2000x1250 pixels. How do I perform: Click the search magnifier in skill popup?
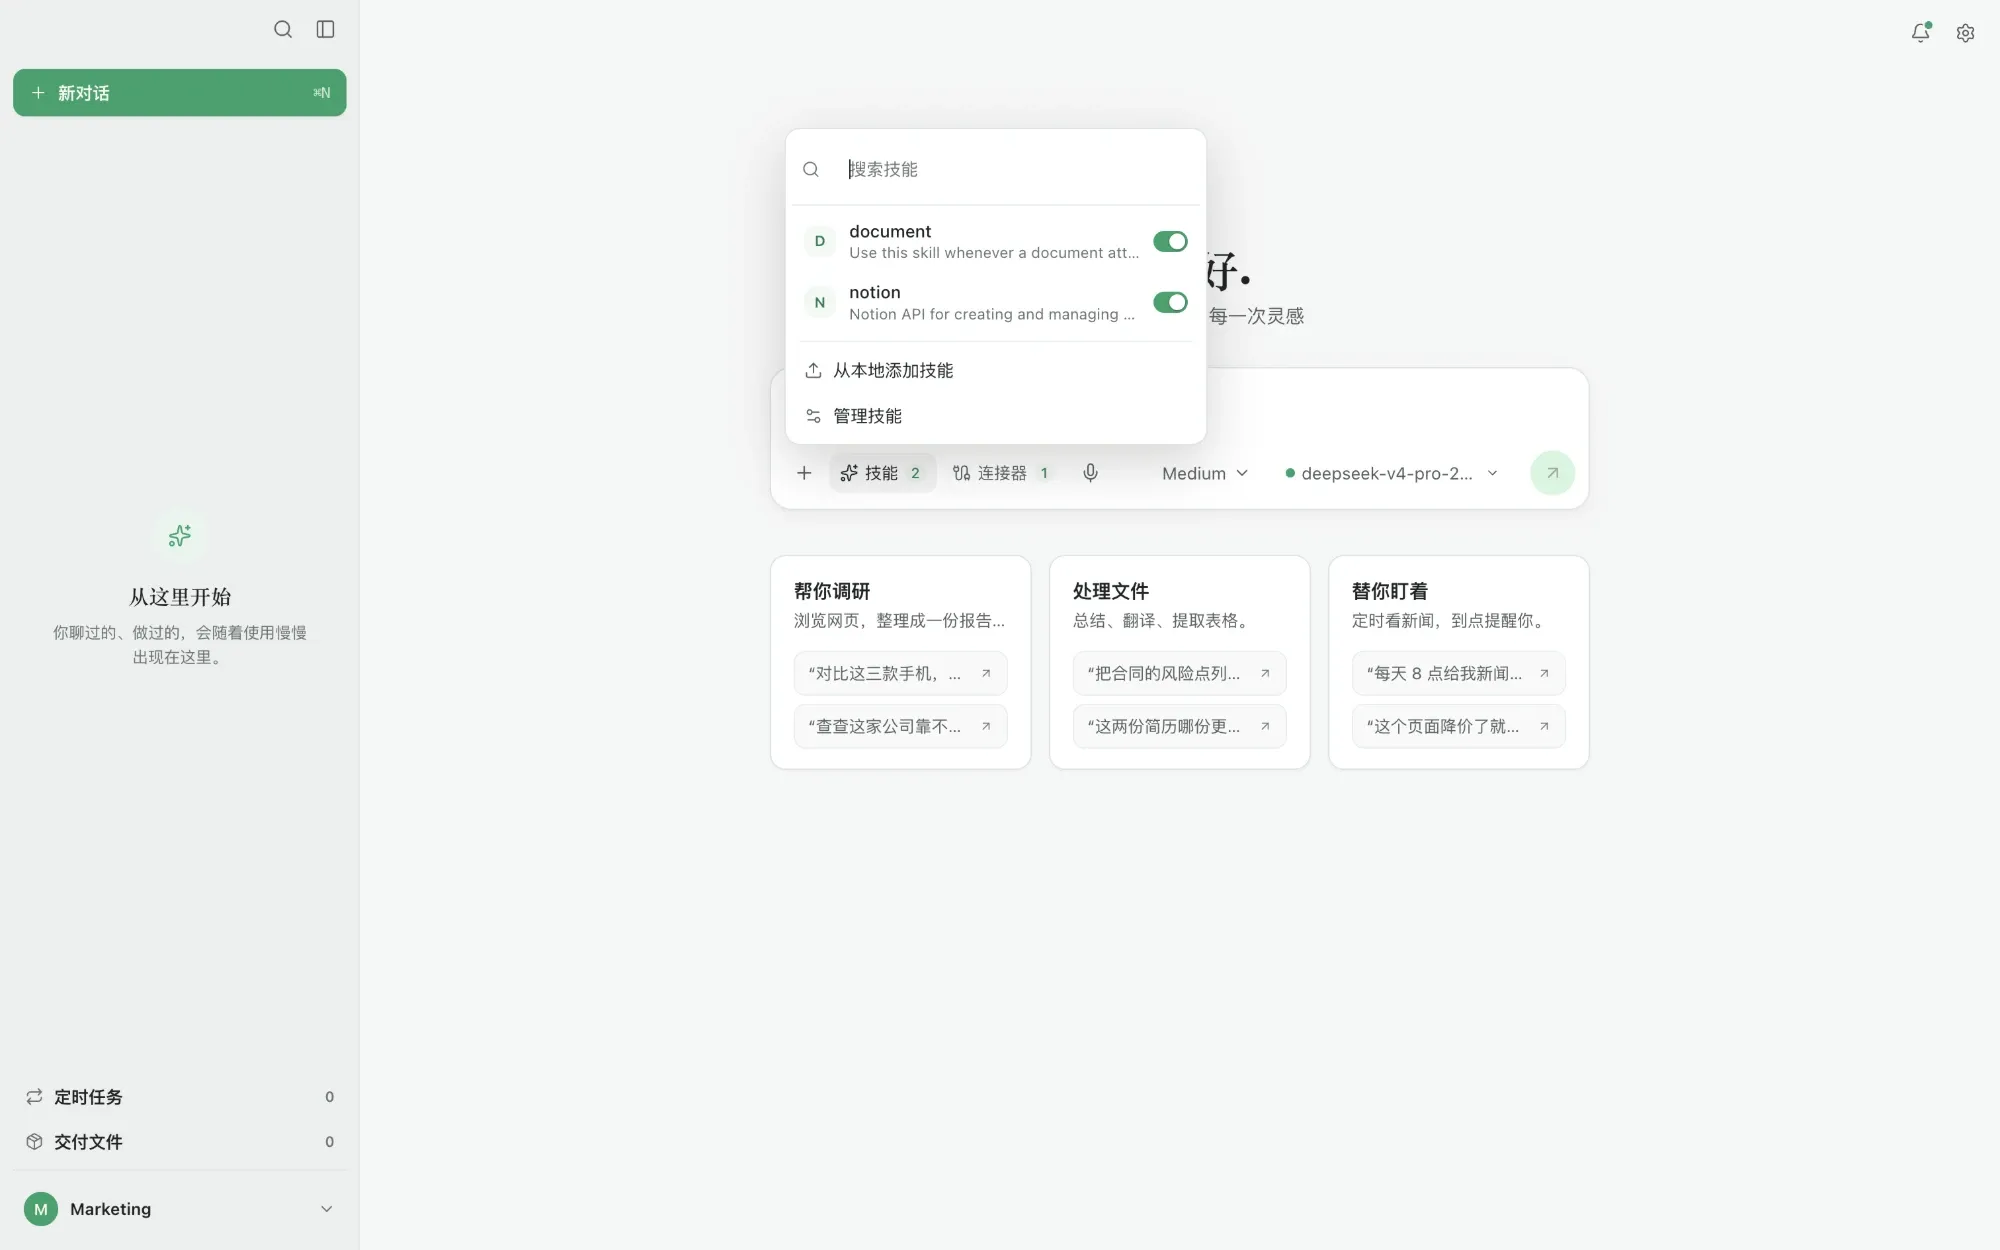click(811, 169)
